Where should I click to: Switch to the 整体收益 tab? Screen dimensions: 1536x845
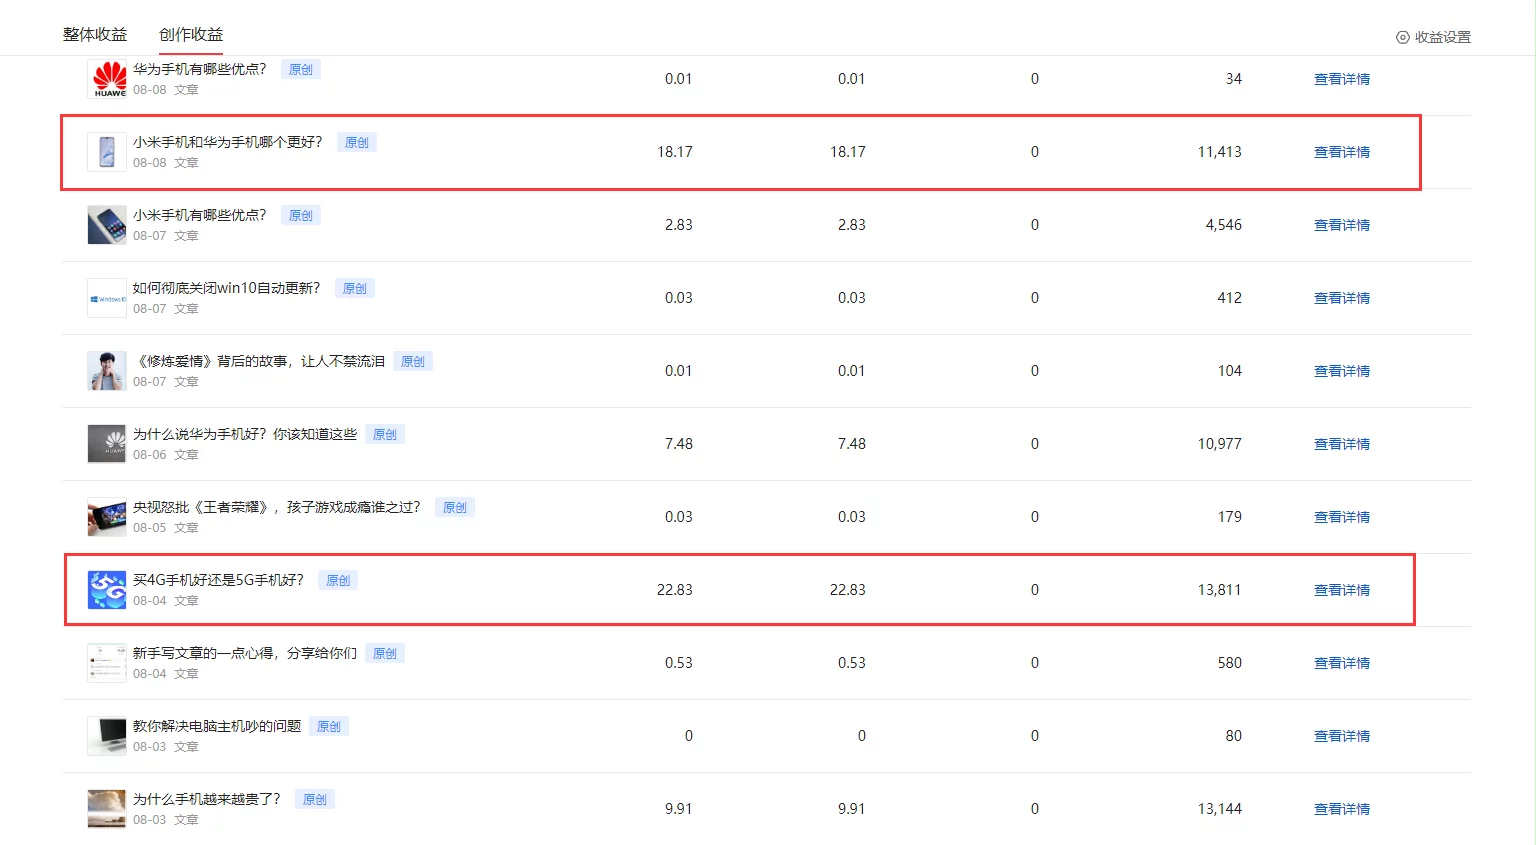[95, 35]
